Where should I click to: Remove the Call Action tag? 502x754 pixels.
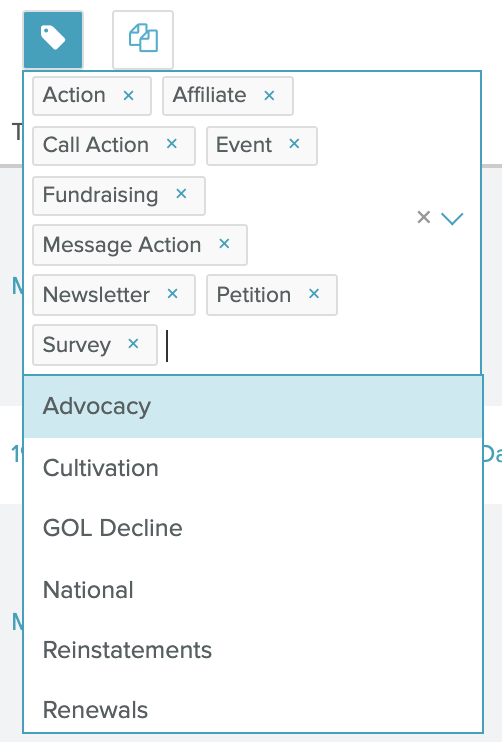pyautogui.click(x=172, y=144)
